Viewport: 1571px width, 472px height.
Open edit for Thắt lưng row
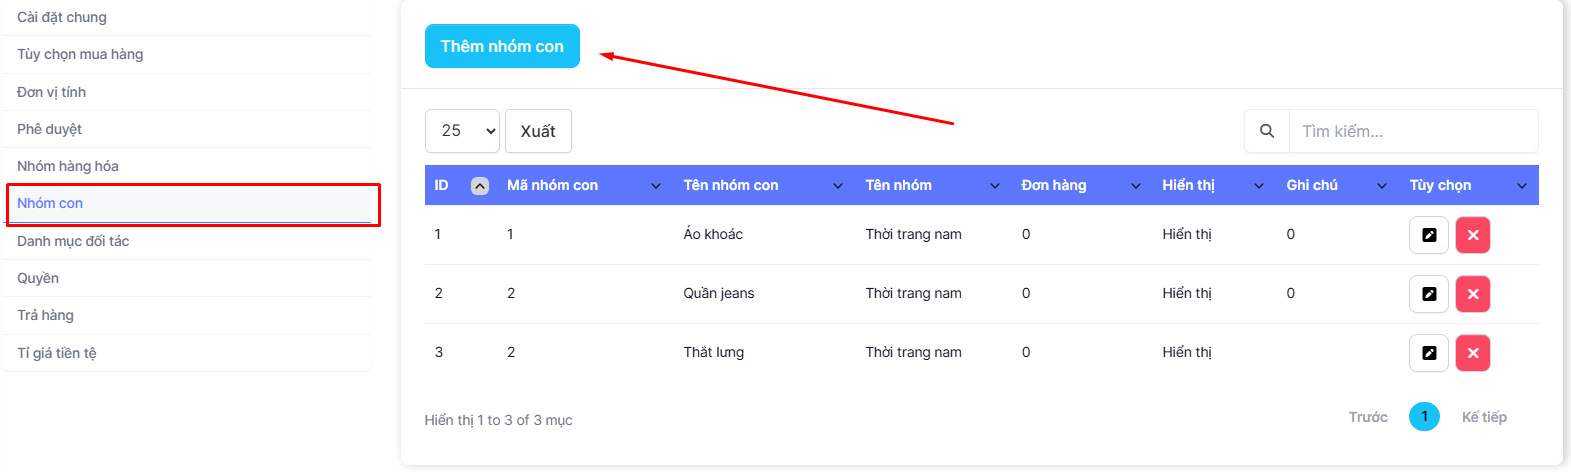[x=1428, y=353]
